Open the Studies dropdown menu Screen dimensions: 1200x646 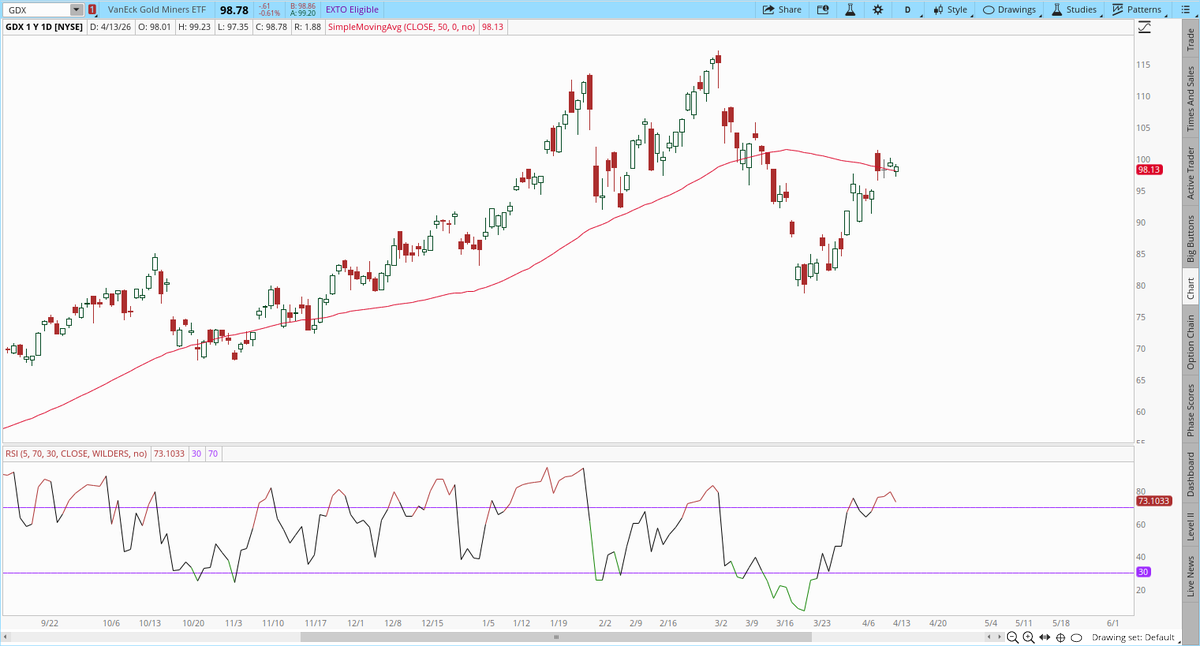tap(1074, 9)
